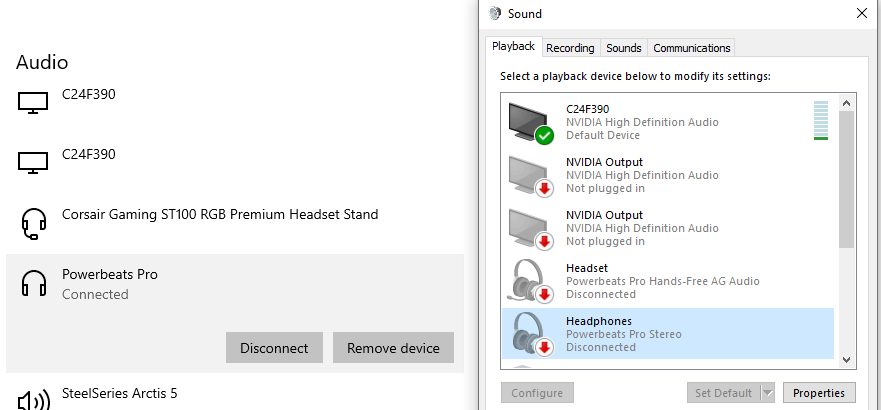
Task: Click the SteelSeries Arctis 5 speaker icon
Action: 33,401
